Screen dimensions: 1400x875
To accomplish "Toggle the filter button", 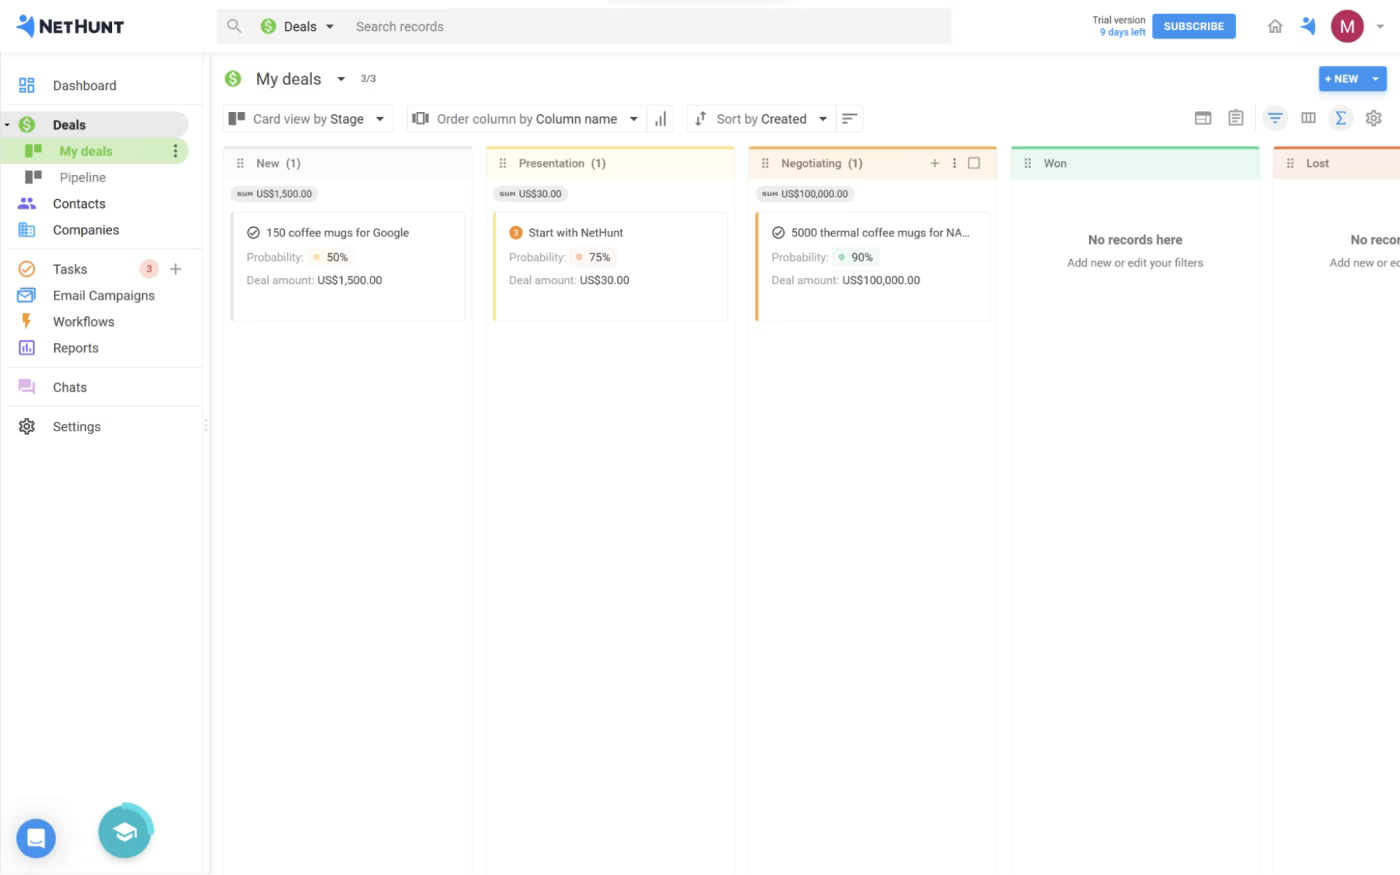I will pos(1275,118).
